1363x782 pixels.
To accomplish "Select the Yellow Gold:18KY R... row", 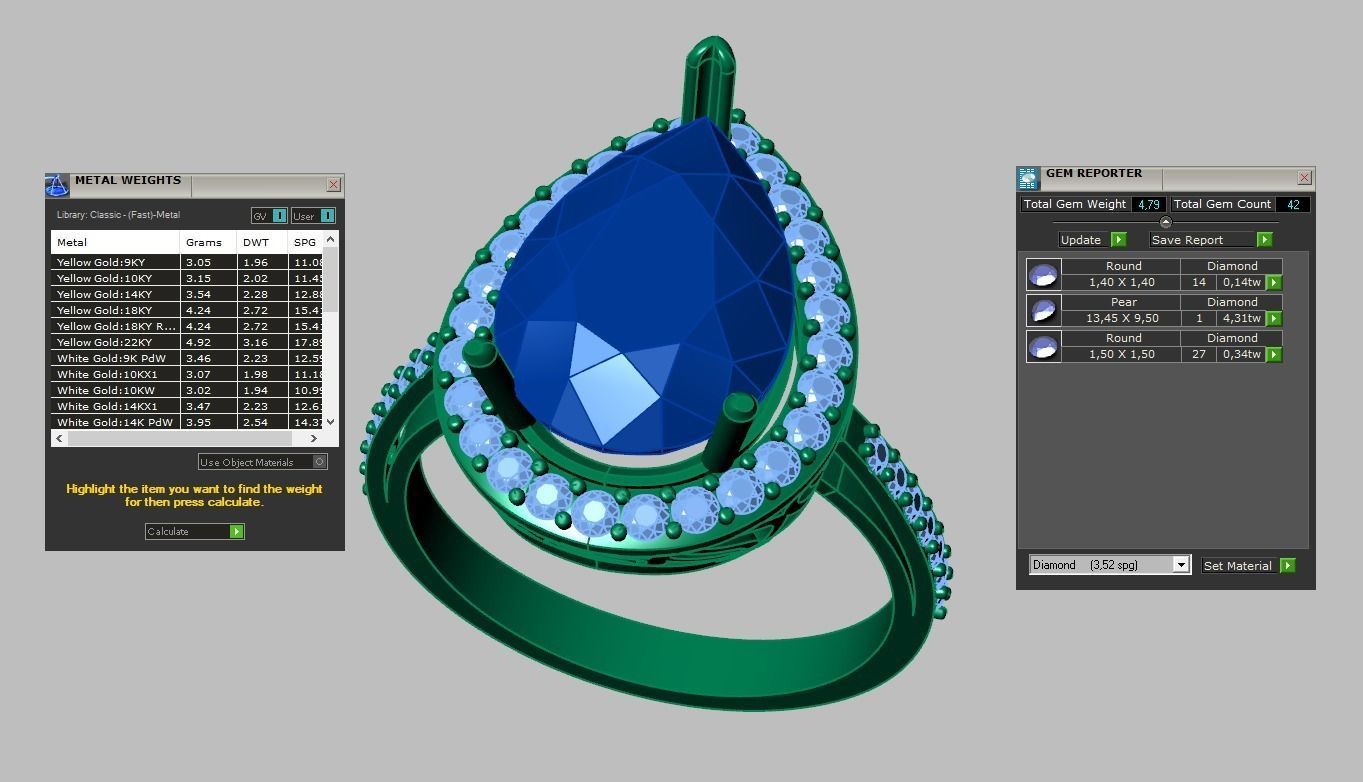I will 187,326.
